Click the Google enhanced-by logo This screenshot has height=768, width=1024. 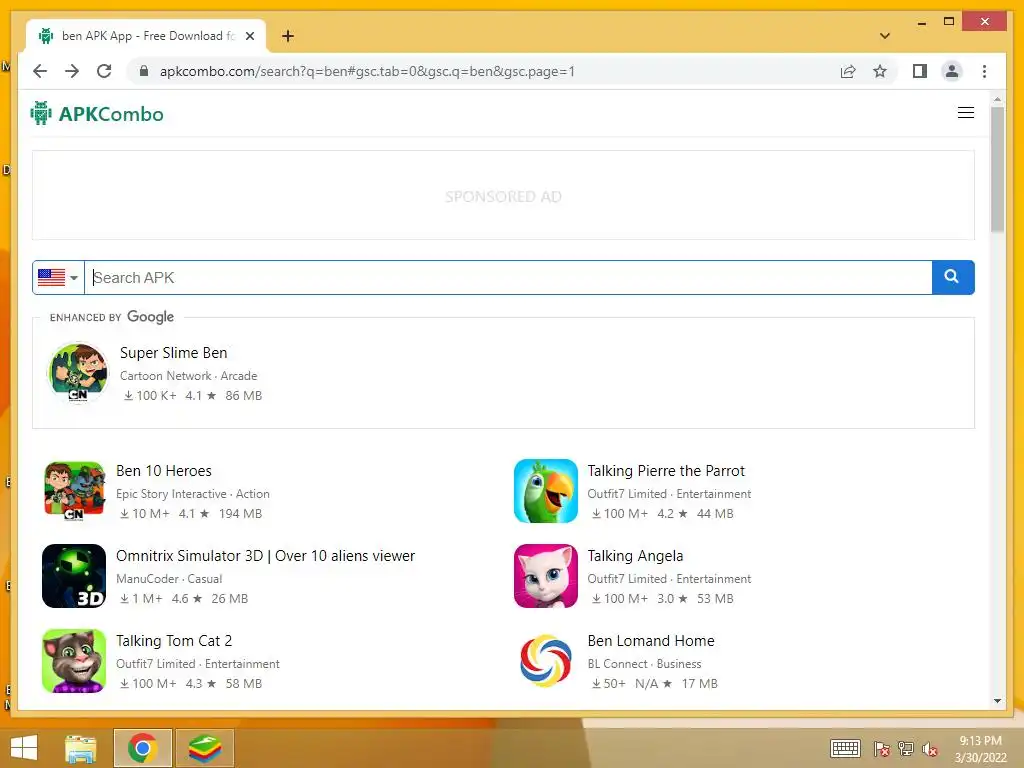[x=150, y=317]
